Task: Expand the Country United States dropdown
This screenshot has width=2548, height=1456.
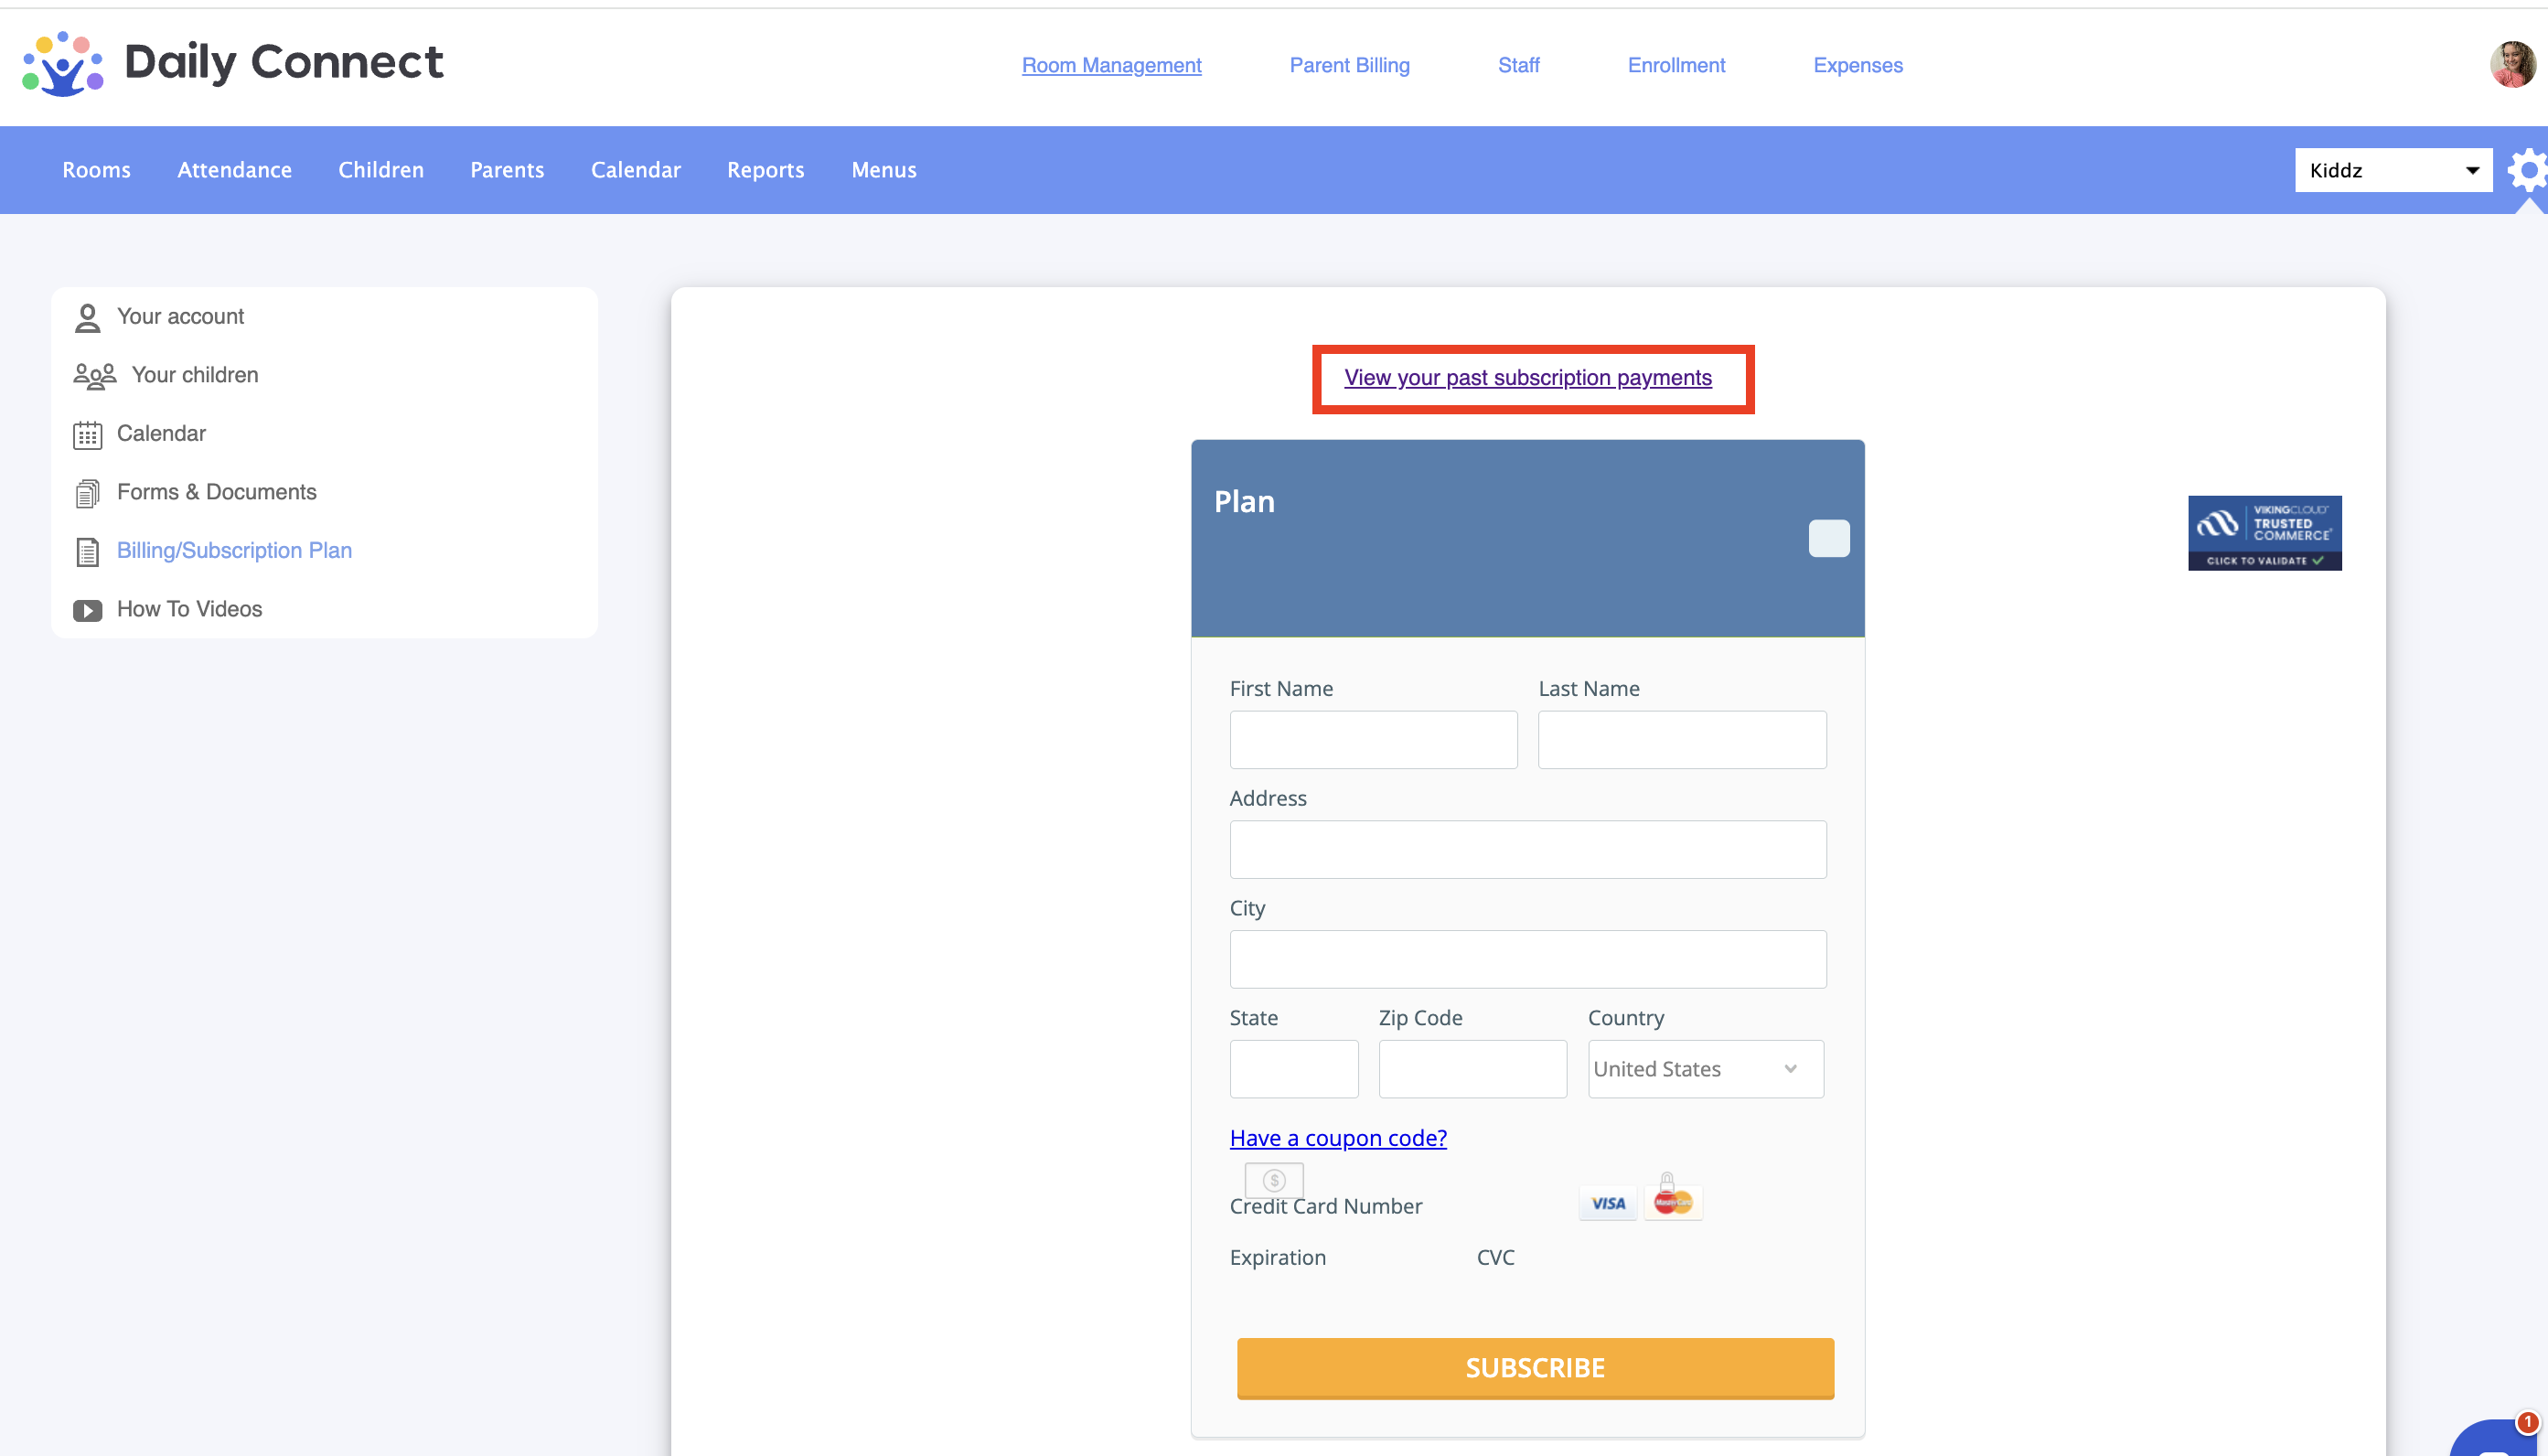Action: 1705,1069
